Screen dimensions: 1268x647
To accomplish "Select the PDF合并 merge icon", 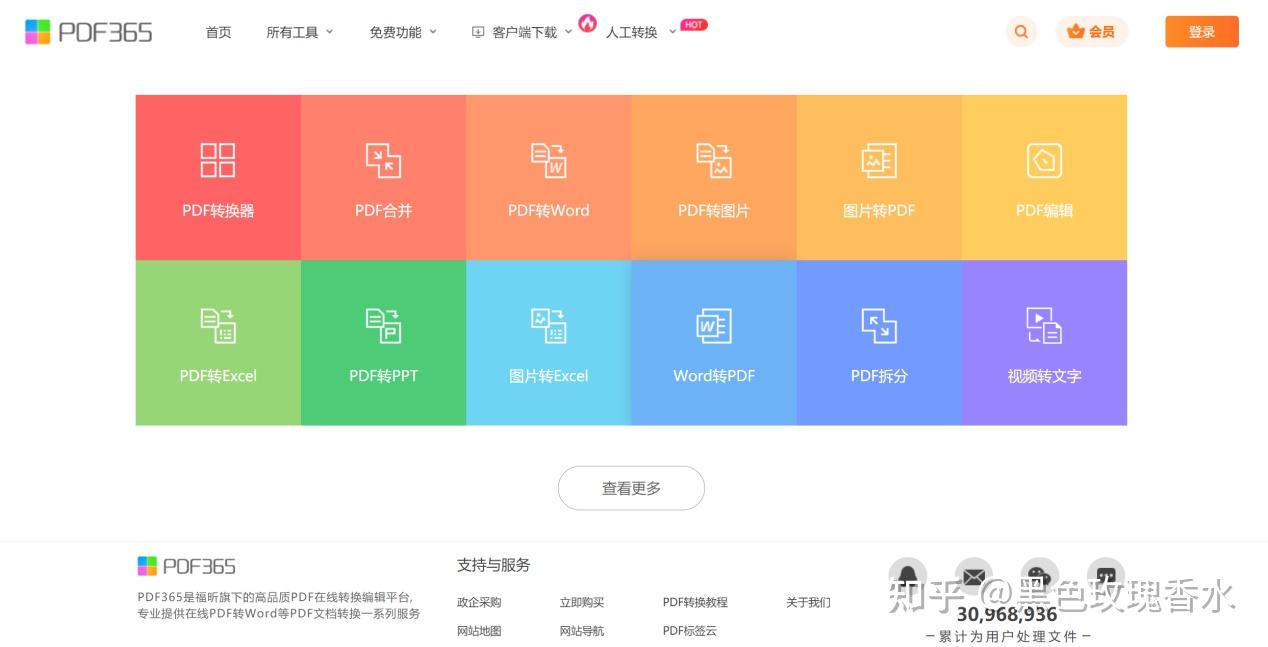I will point(383,160).
